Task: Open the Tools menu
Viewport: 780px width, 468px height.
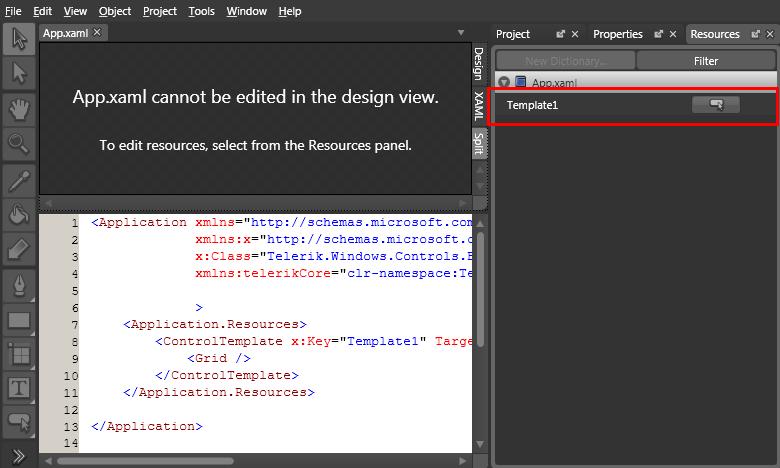Action: click(201, 11)
